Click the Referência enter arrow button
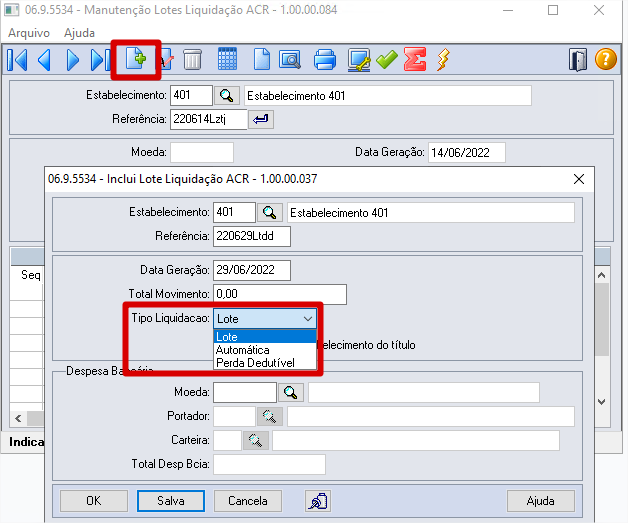 pyautogui.click(x=261, y=119)
